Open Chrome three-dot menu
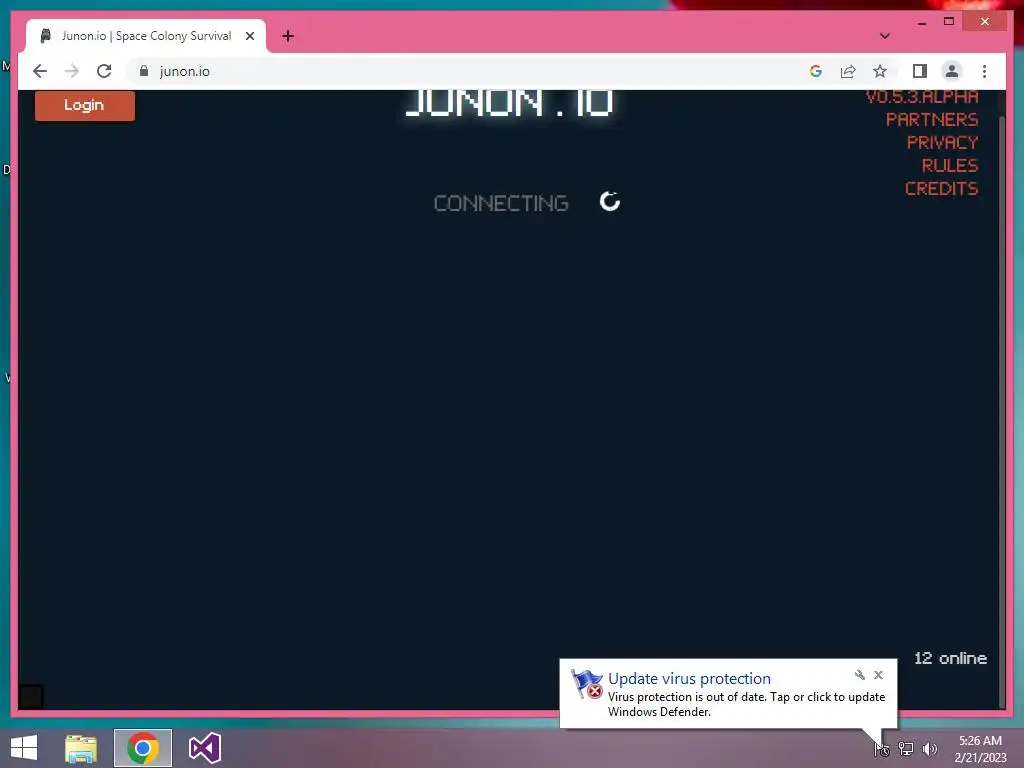 tap(984, 71)
